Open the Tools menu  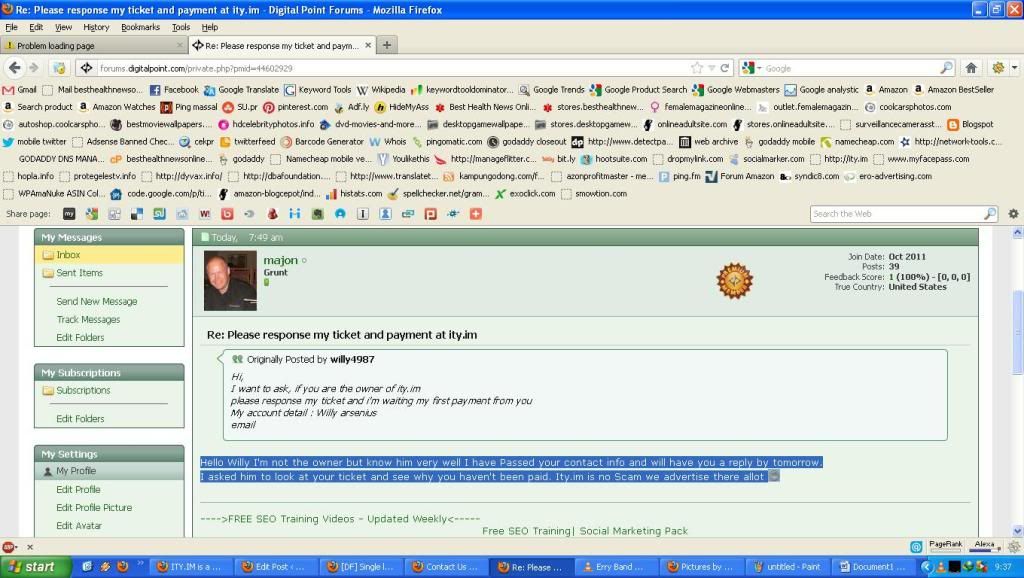click(x=181, y=27)
